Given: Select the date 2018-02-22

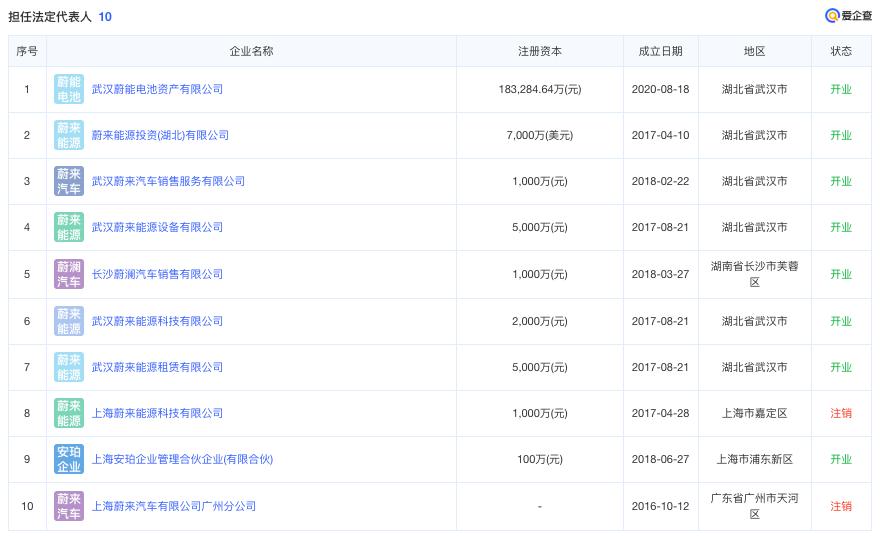Looking at the screenshot, I should pos(661,181).
